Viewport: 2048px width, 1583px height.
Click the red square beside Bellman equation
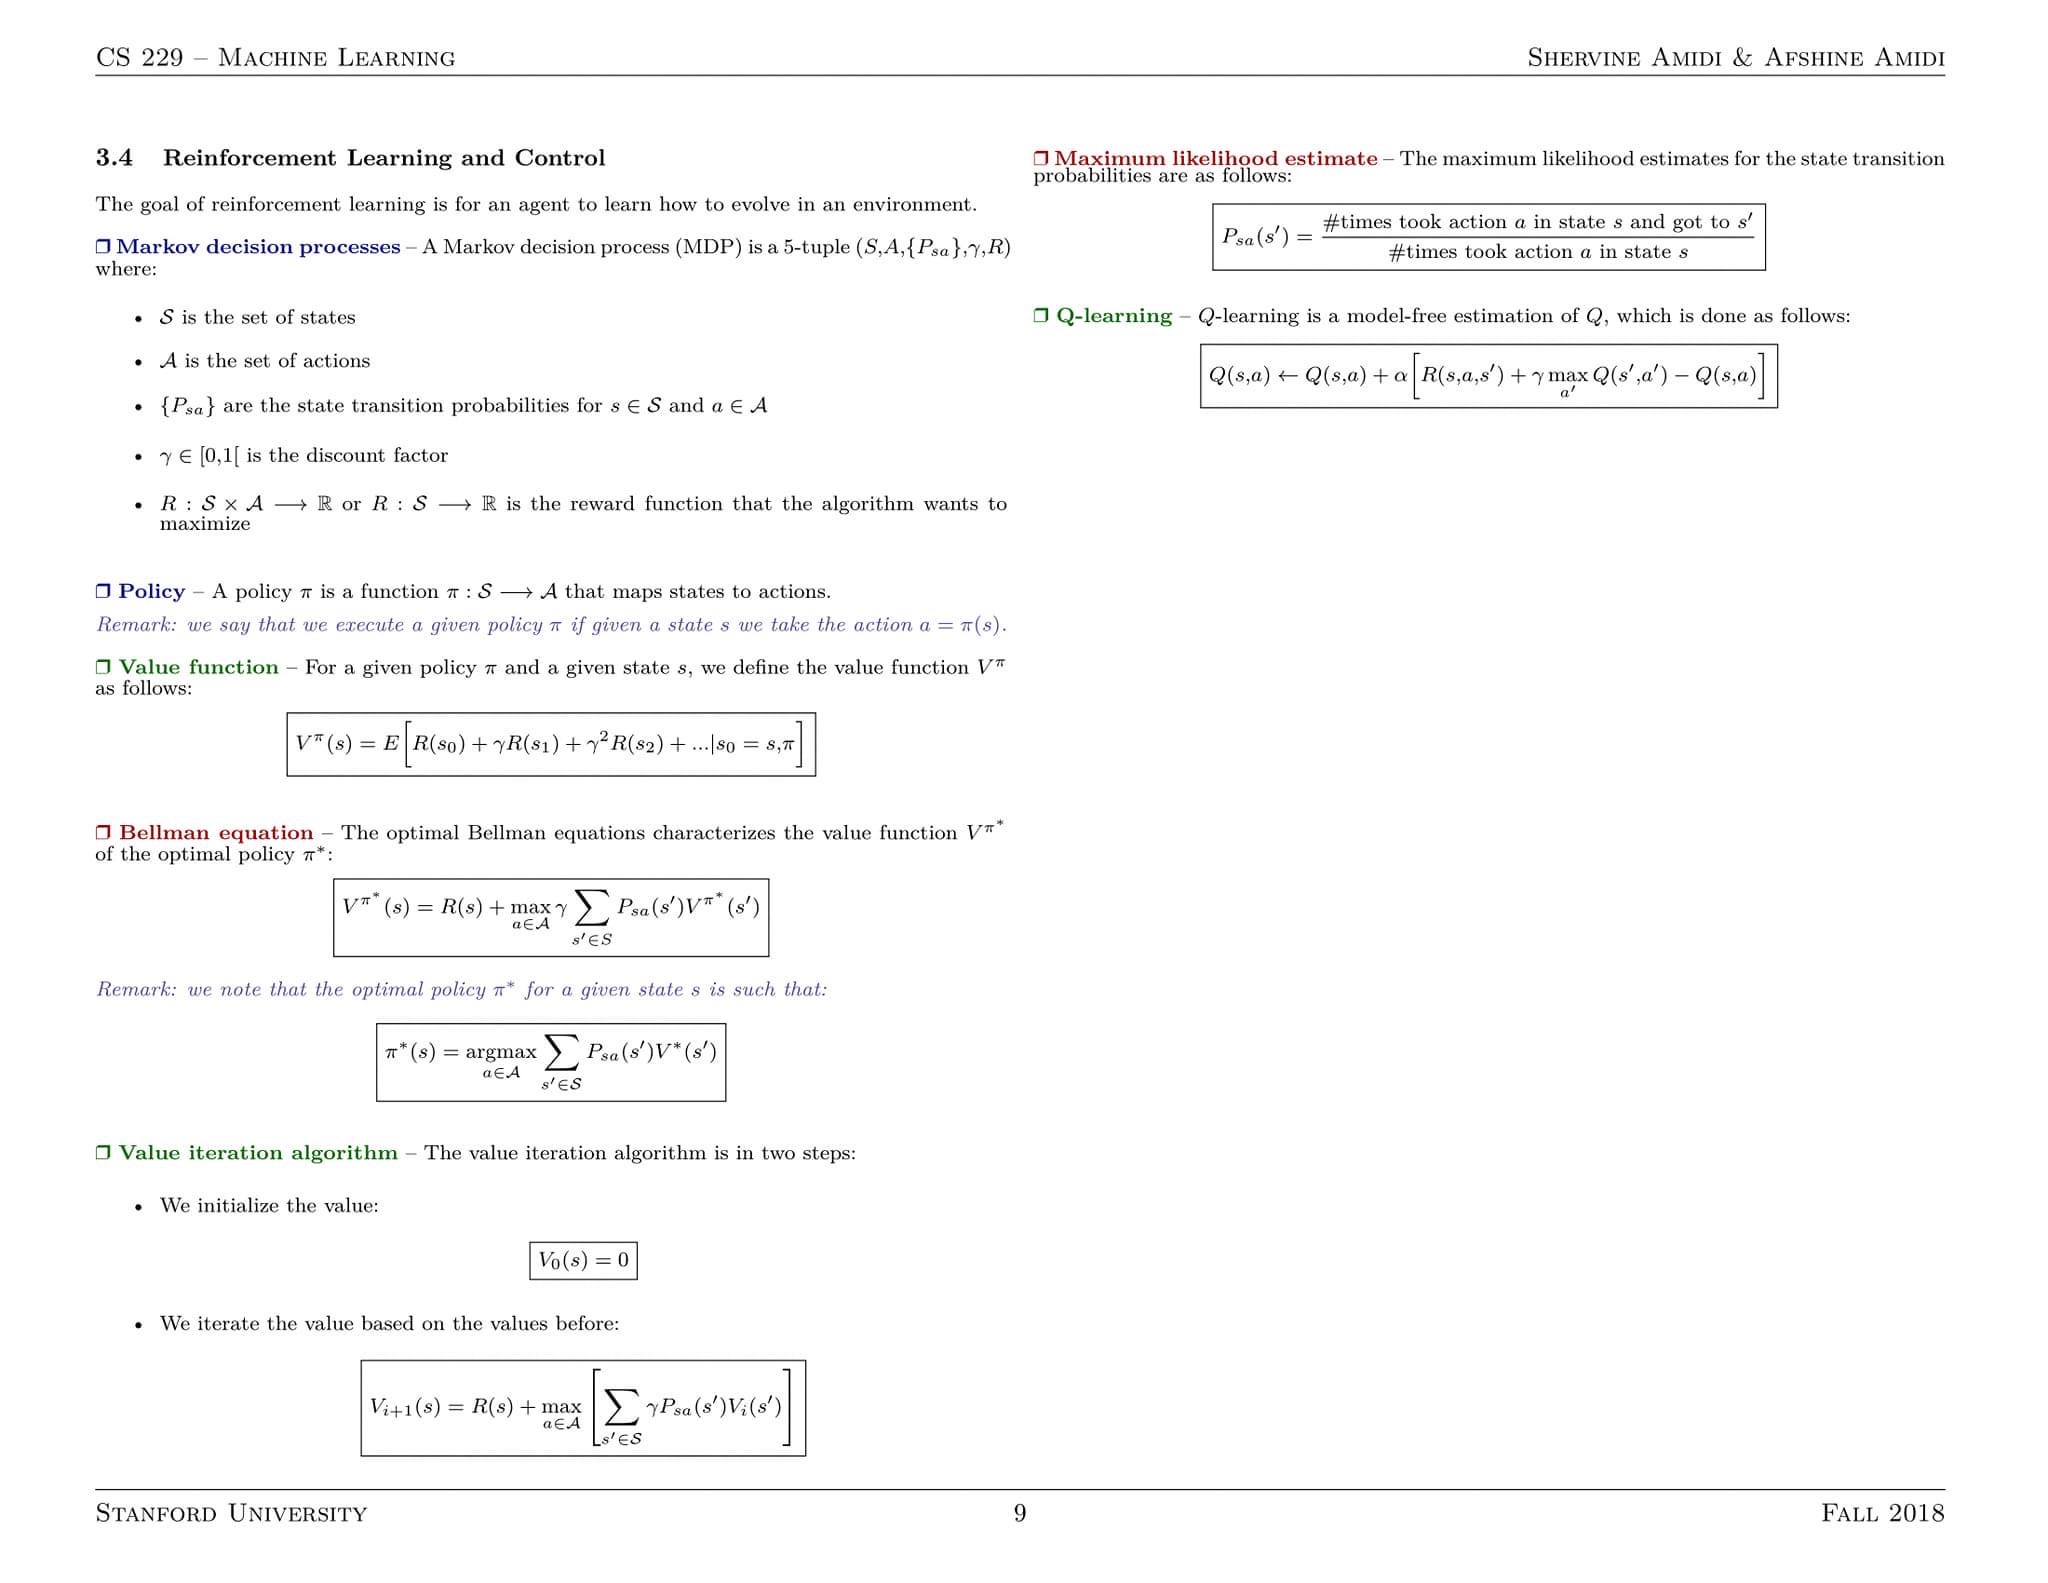tap(103, 833)
